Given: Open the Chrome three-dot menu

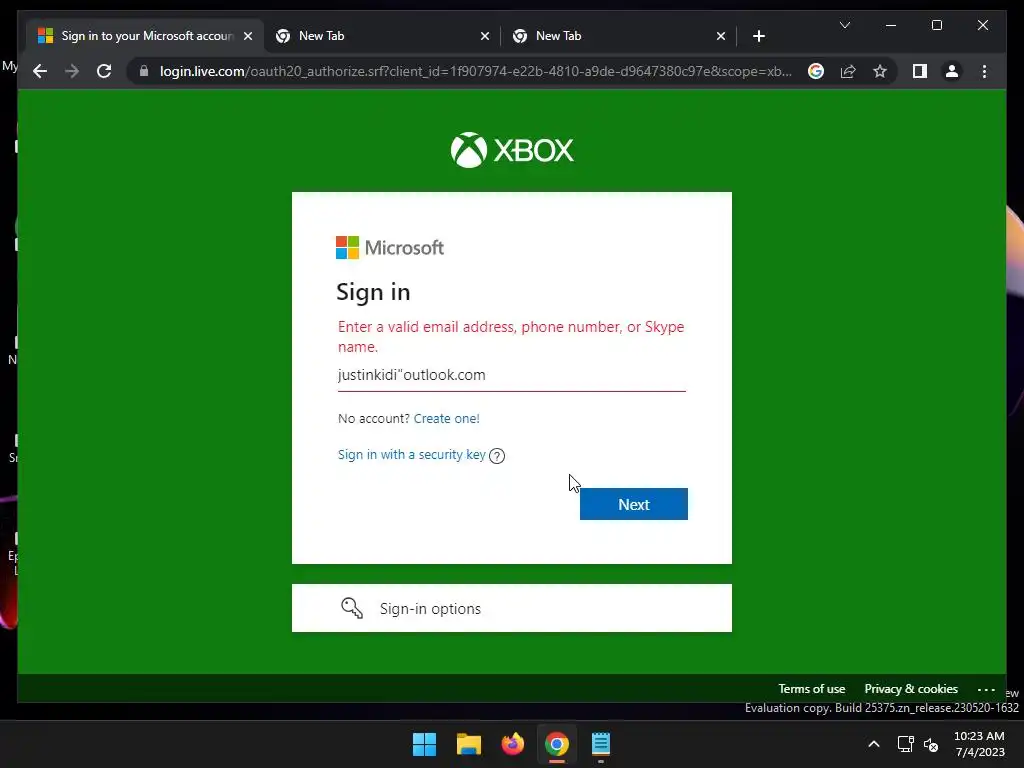Looking at the screenshot, I should [x=984, y=71].
